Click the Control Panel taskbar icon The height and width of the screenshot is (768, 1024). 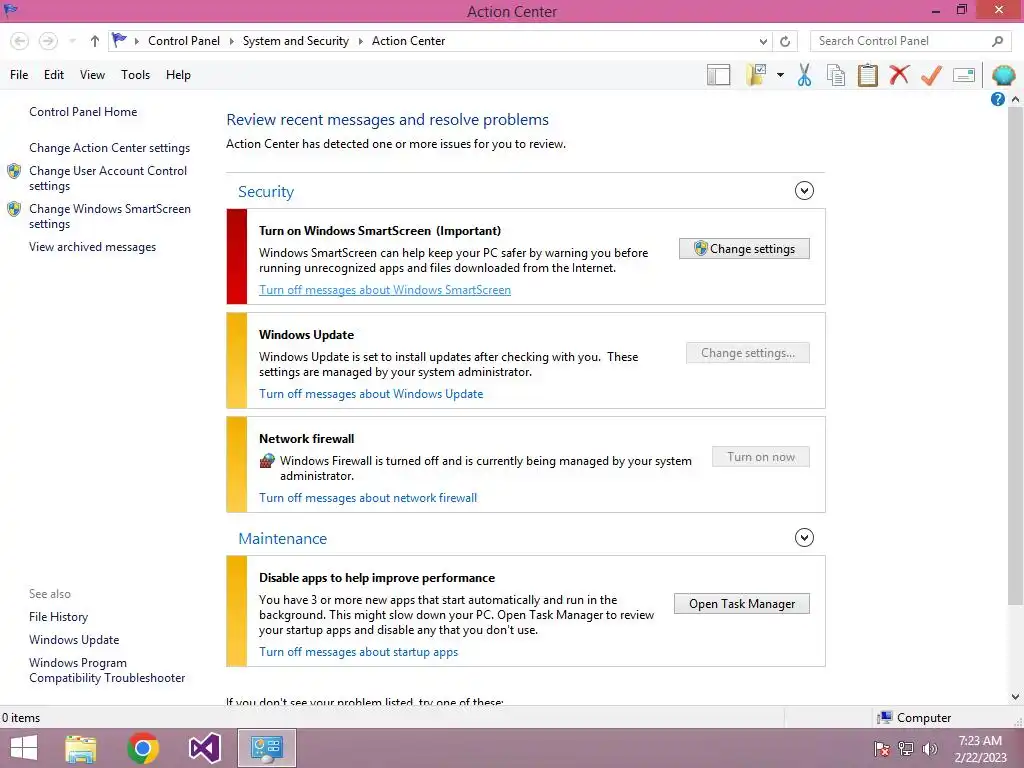[266, 748]
